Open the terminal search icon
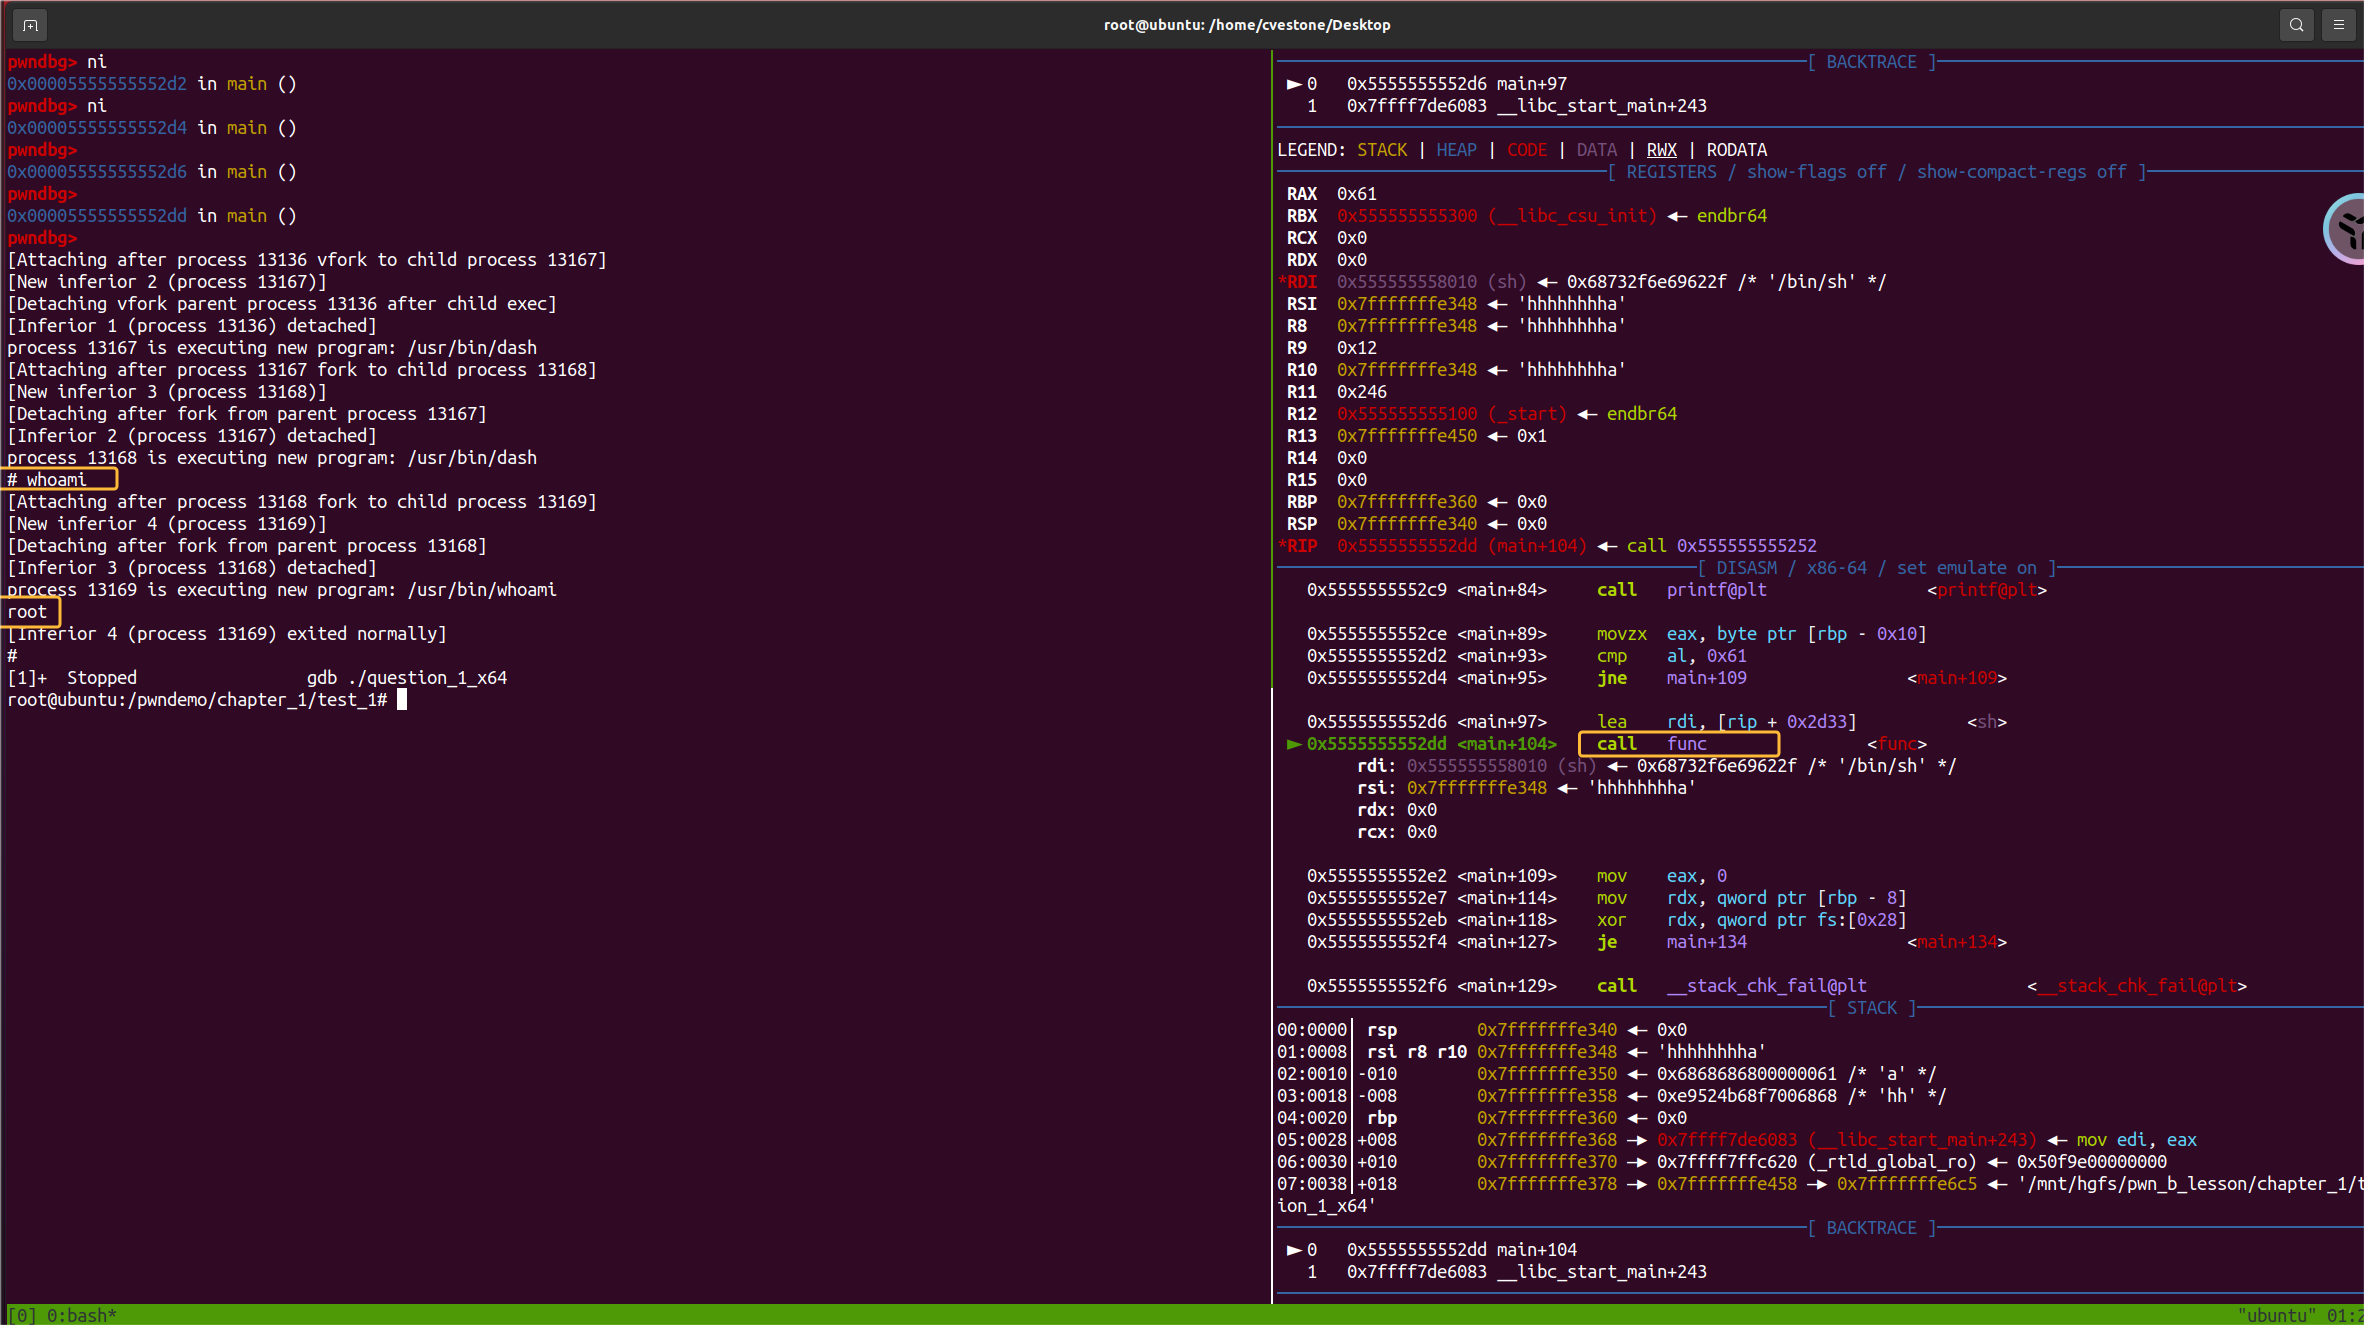Image resolution: width=2364 pixels, height=1325 pixels. click(2296, 25)
